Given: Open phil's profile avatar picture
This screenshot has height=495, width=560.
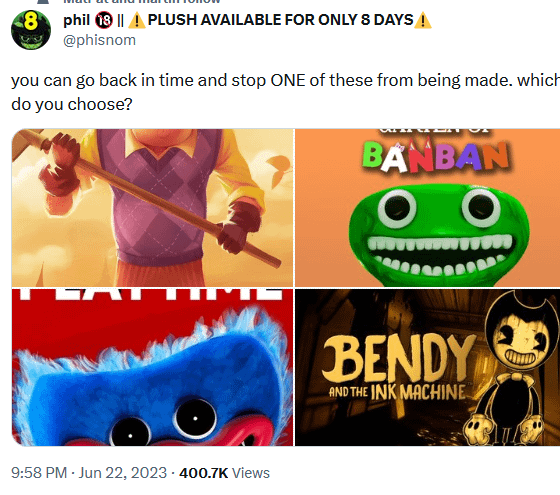Looking at the screenshot, I should tap(31, 30).
